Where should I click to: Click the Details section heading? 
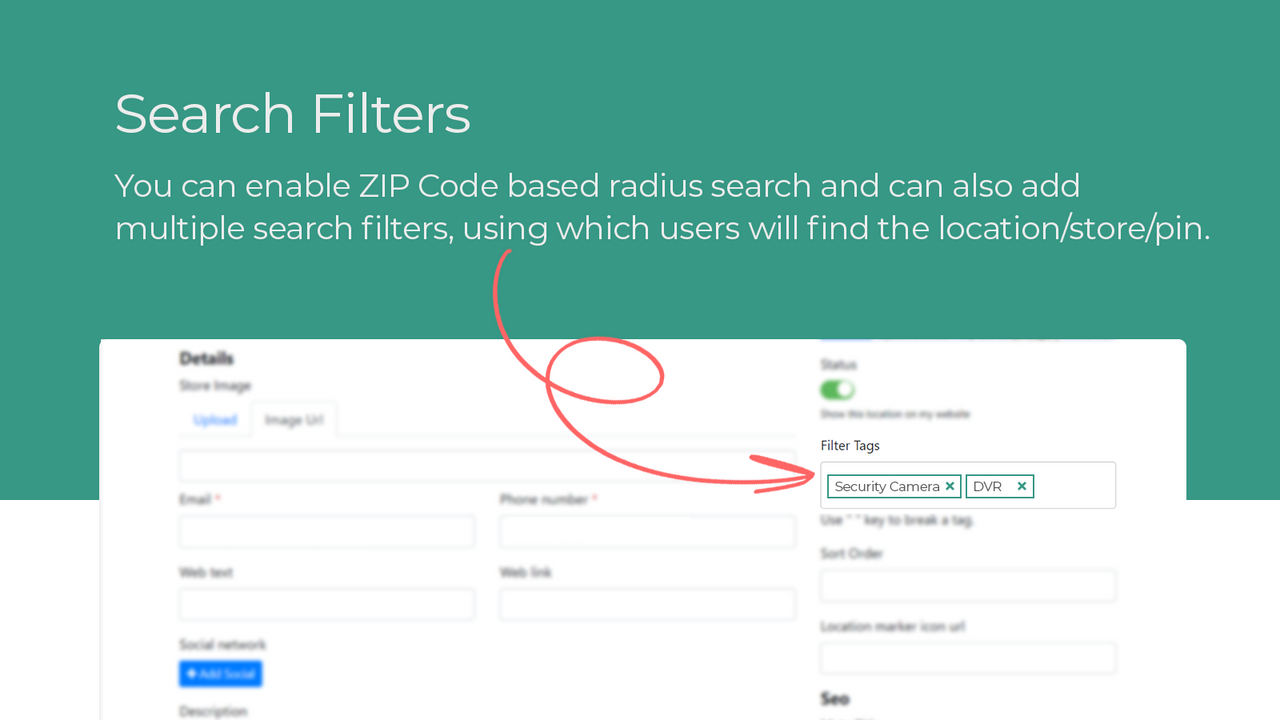tap(207, 358)
